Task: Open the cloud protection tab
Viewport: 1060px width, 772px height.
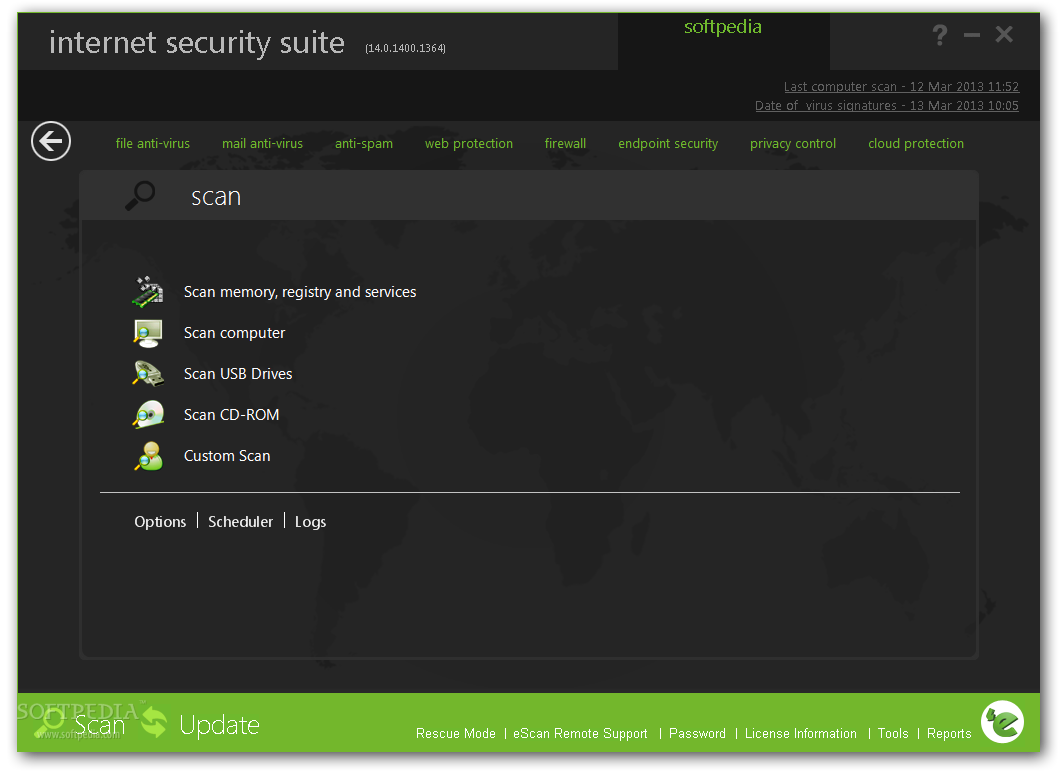Action: tap(916, 143)
